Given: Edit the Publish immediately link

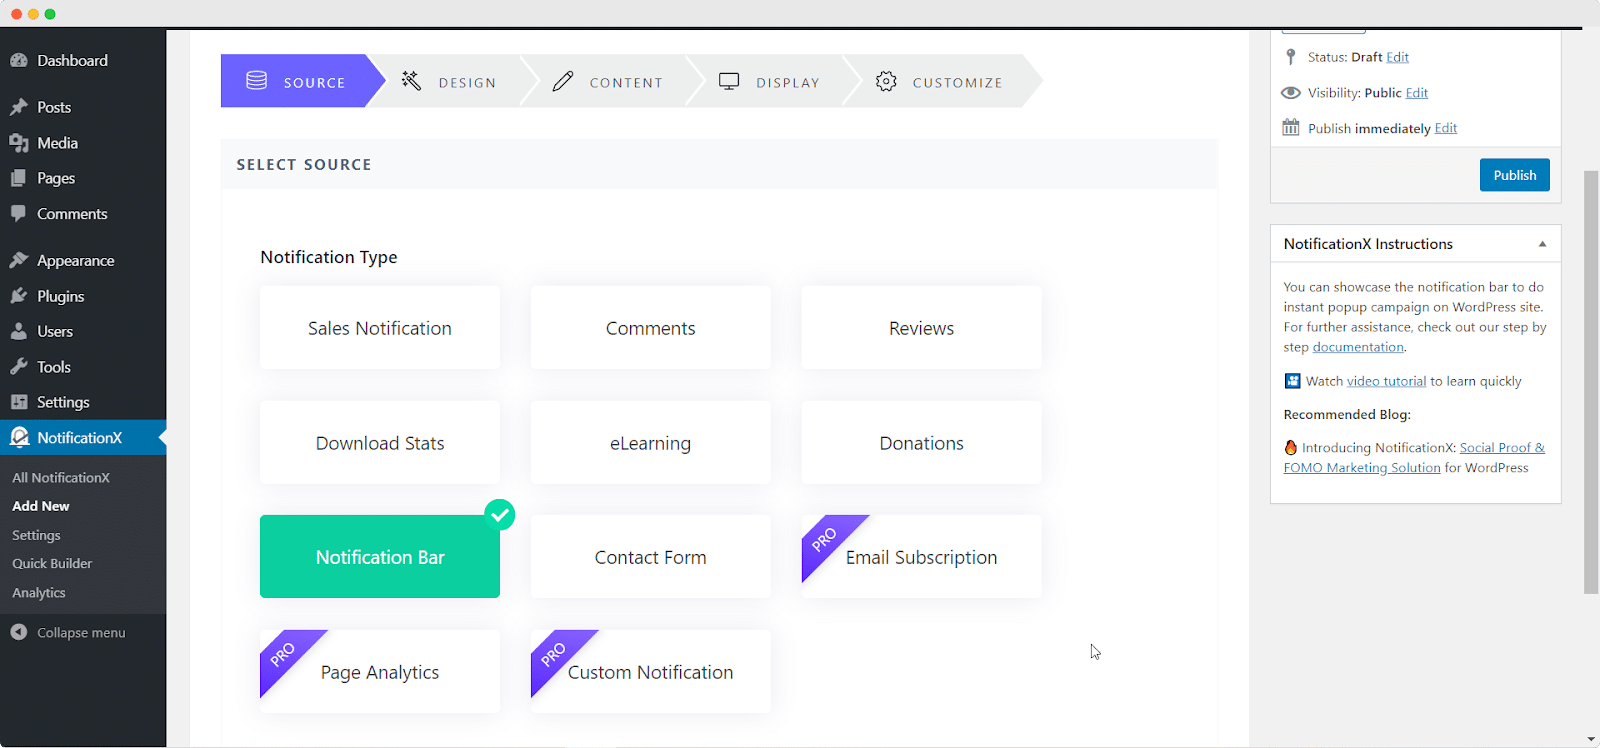Looking at the screenshot, I should 1446,128.
